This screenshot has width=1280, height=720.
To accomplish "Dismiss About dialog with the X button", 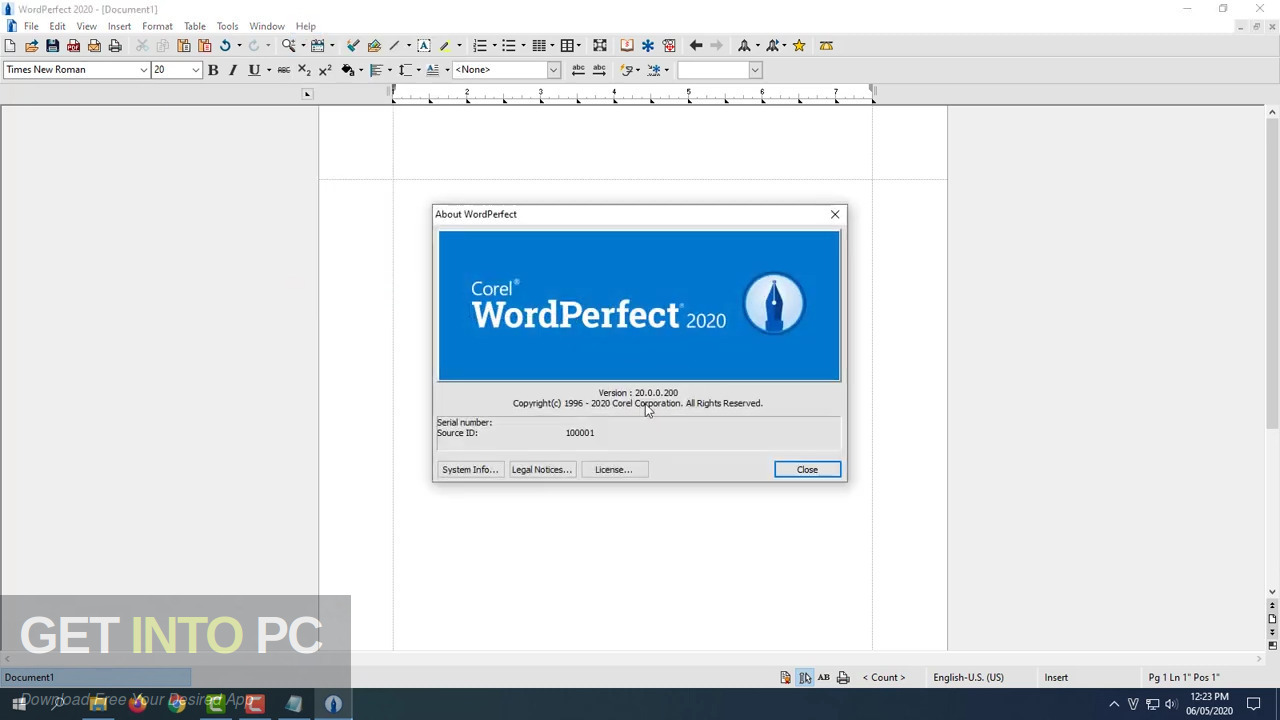I will click(x=835, y=214).
